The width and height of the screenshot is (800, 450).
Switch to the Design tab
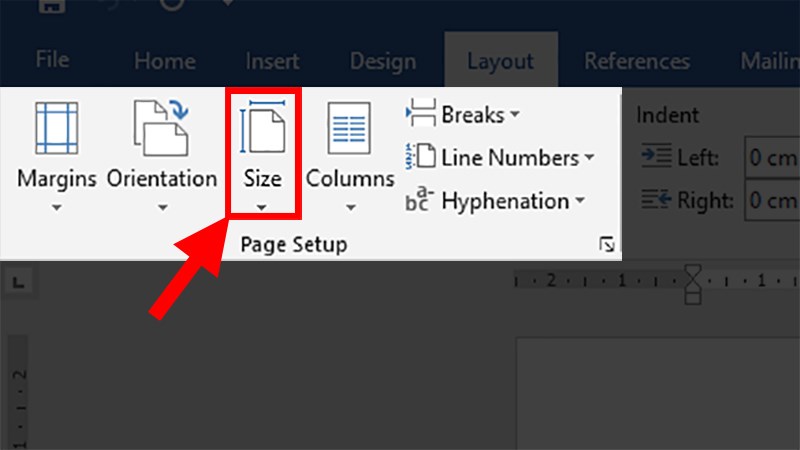point(382,60)
